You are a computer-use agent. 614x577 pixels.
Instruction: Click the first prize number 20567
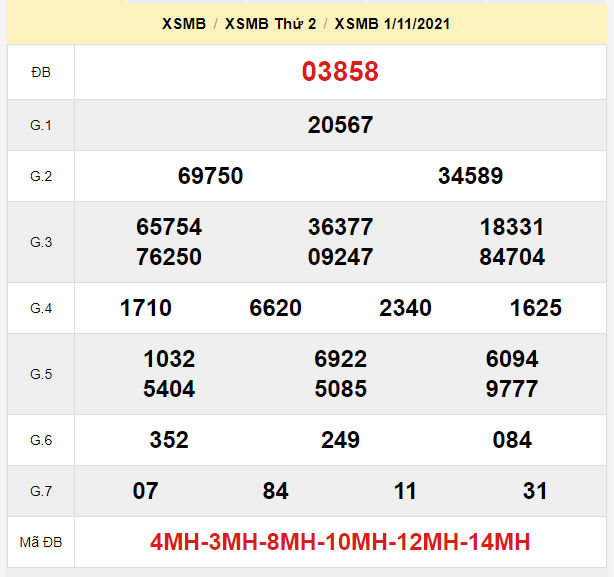pos(340,125)
